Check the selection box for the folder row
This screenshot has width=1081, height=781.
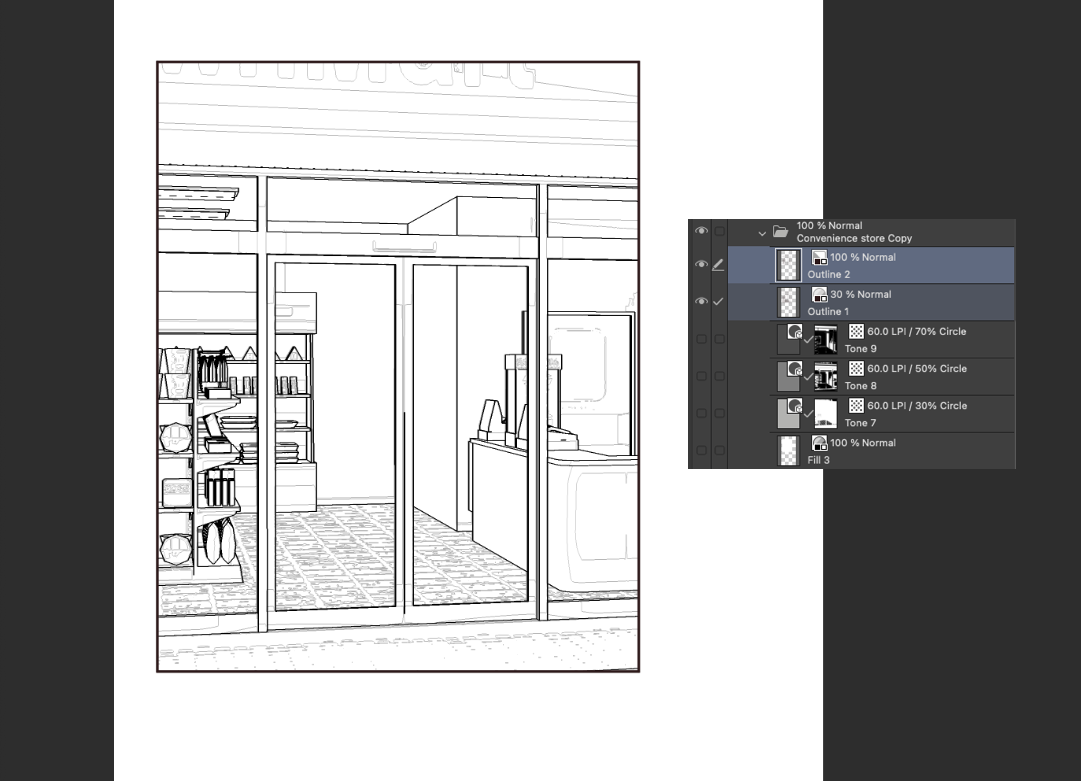pyautogui.click(x=719, y=231)
